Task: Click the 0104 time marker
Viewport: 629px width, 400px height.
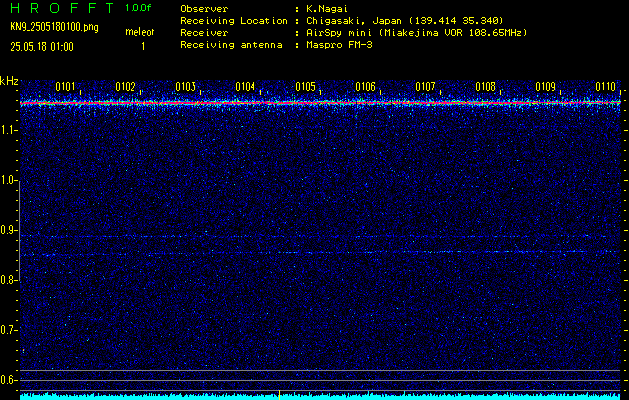Action: coord(245,87)
